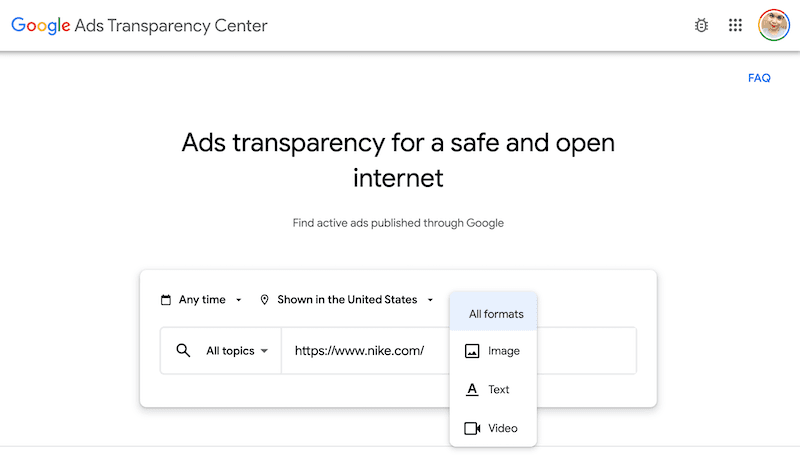Open the Shown in the United States dropdown
The height and width of the screenshot is (464, 800).
347,299
